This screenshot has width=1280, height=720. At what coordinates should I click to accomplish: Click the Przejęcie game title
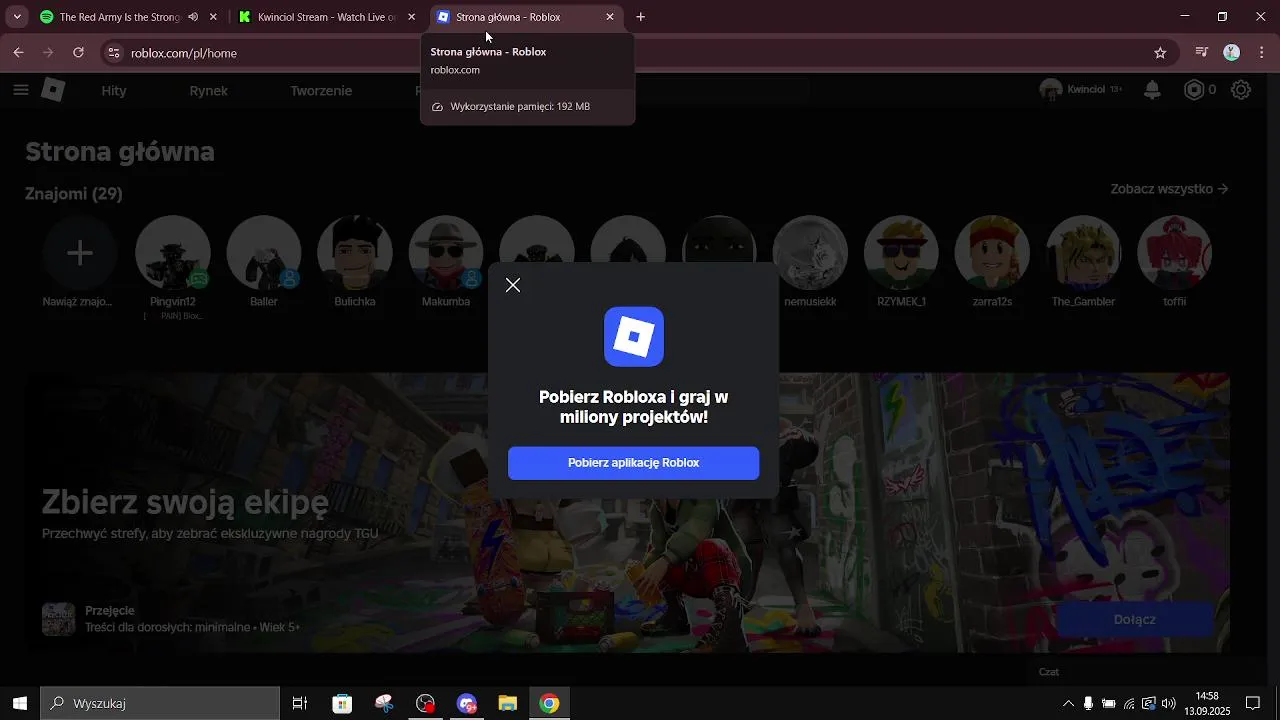click(x=110, y=610)
